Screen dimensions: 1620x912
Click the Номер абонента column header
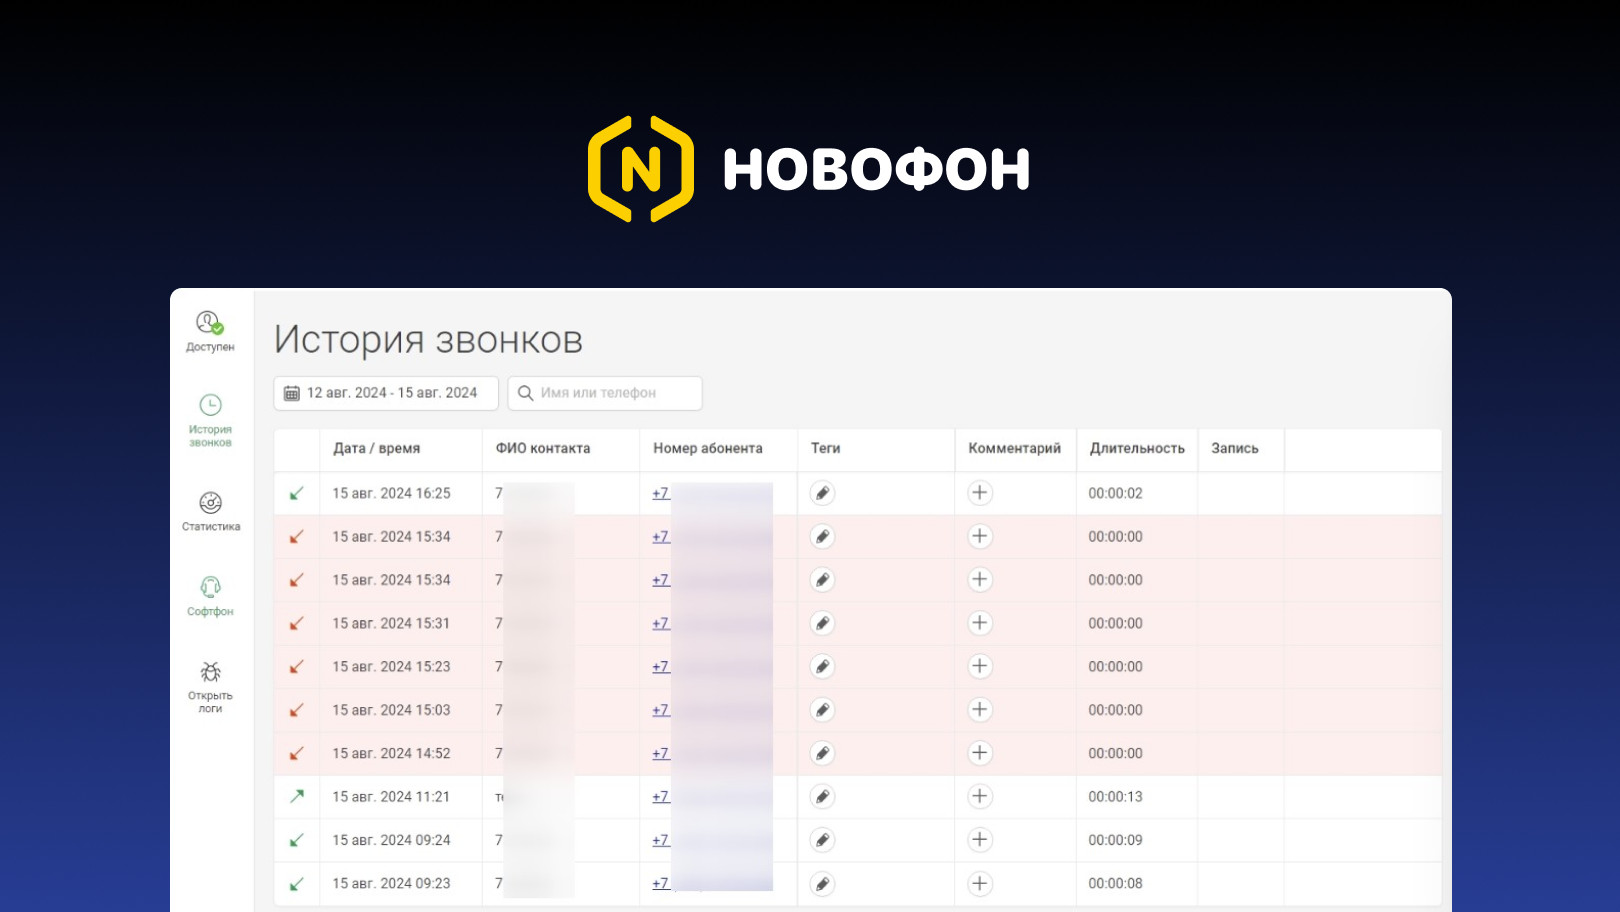pos(708,448)
